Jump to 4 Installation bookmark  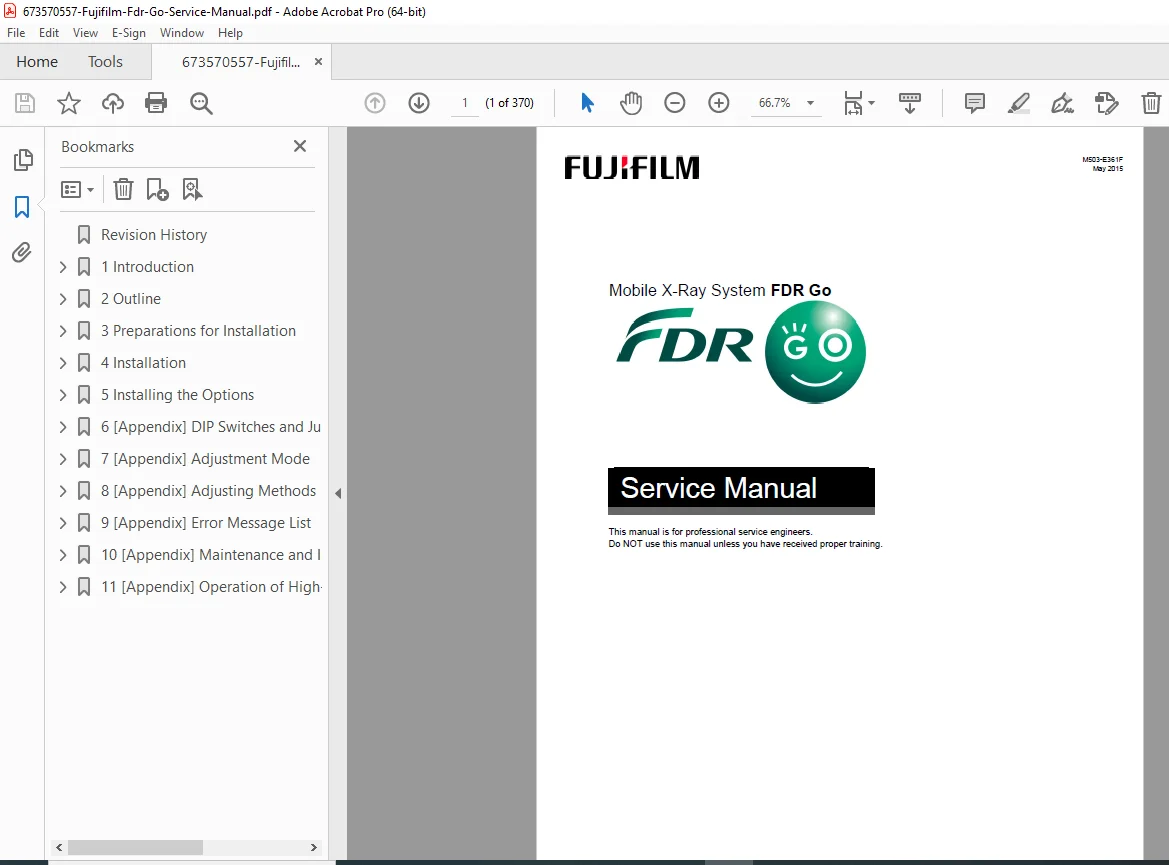click(x=143, y=363)
